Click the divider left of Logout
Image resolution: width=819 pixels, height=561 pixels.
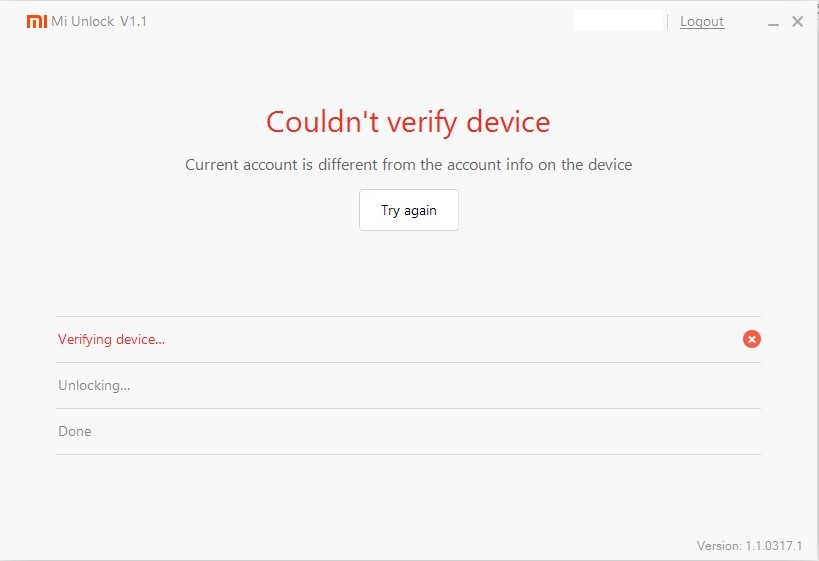pyautogui.click(x=668, y=21)
